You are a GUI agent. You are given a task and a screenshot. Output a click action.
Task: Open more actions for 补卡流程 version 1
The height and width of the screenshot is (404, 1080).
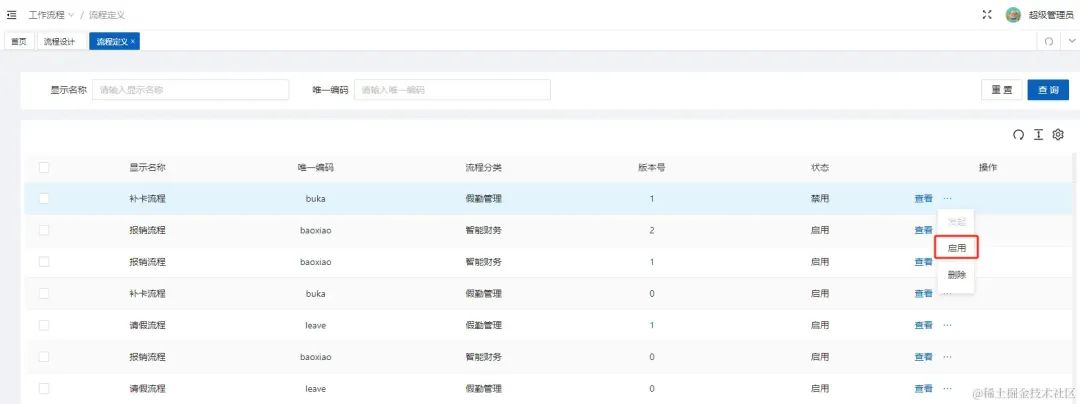pos(948,198)
